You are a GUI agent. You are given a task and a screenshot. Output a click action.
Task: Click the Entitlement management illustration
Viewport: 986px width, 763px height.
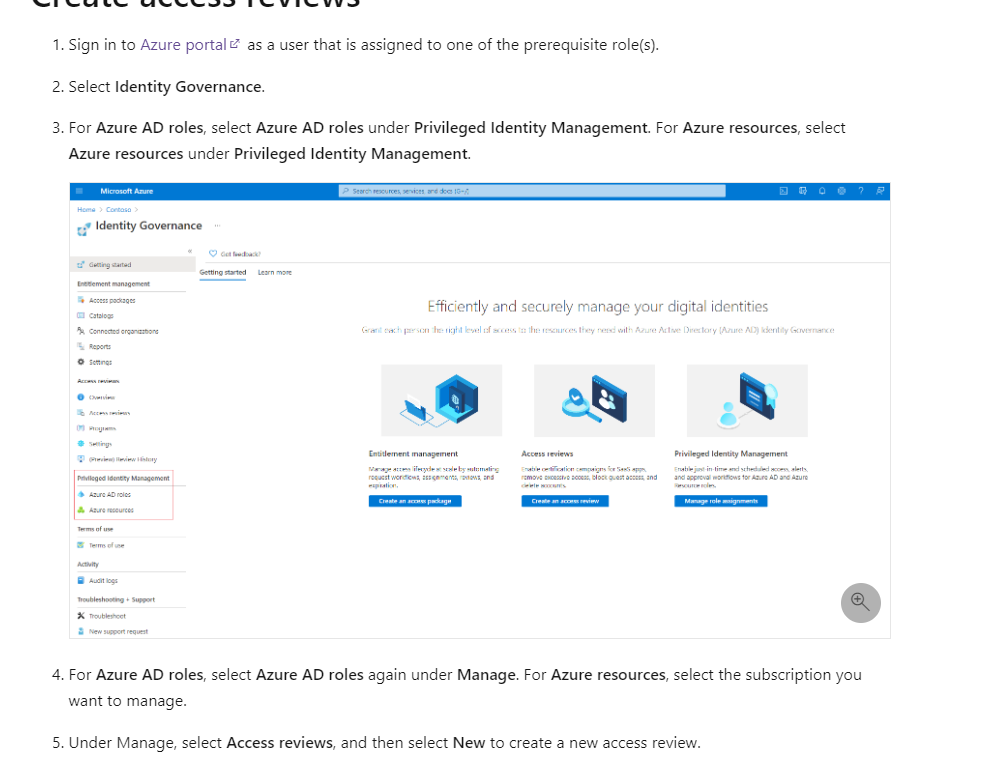pos(441,400)
